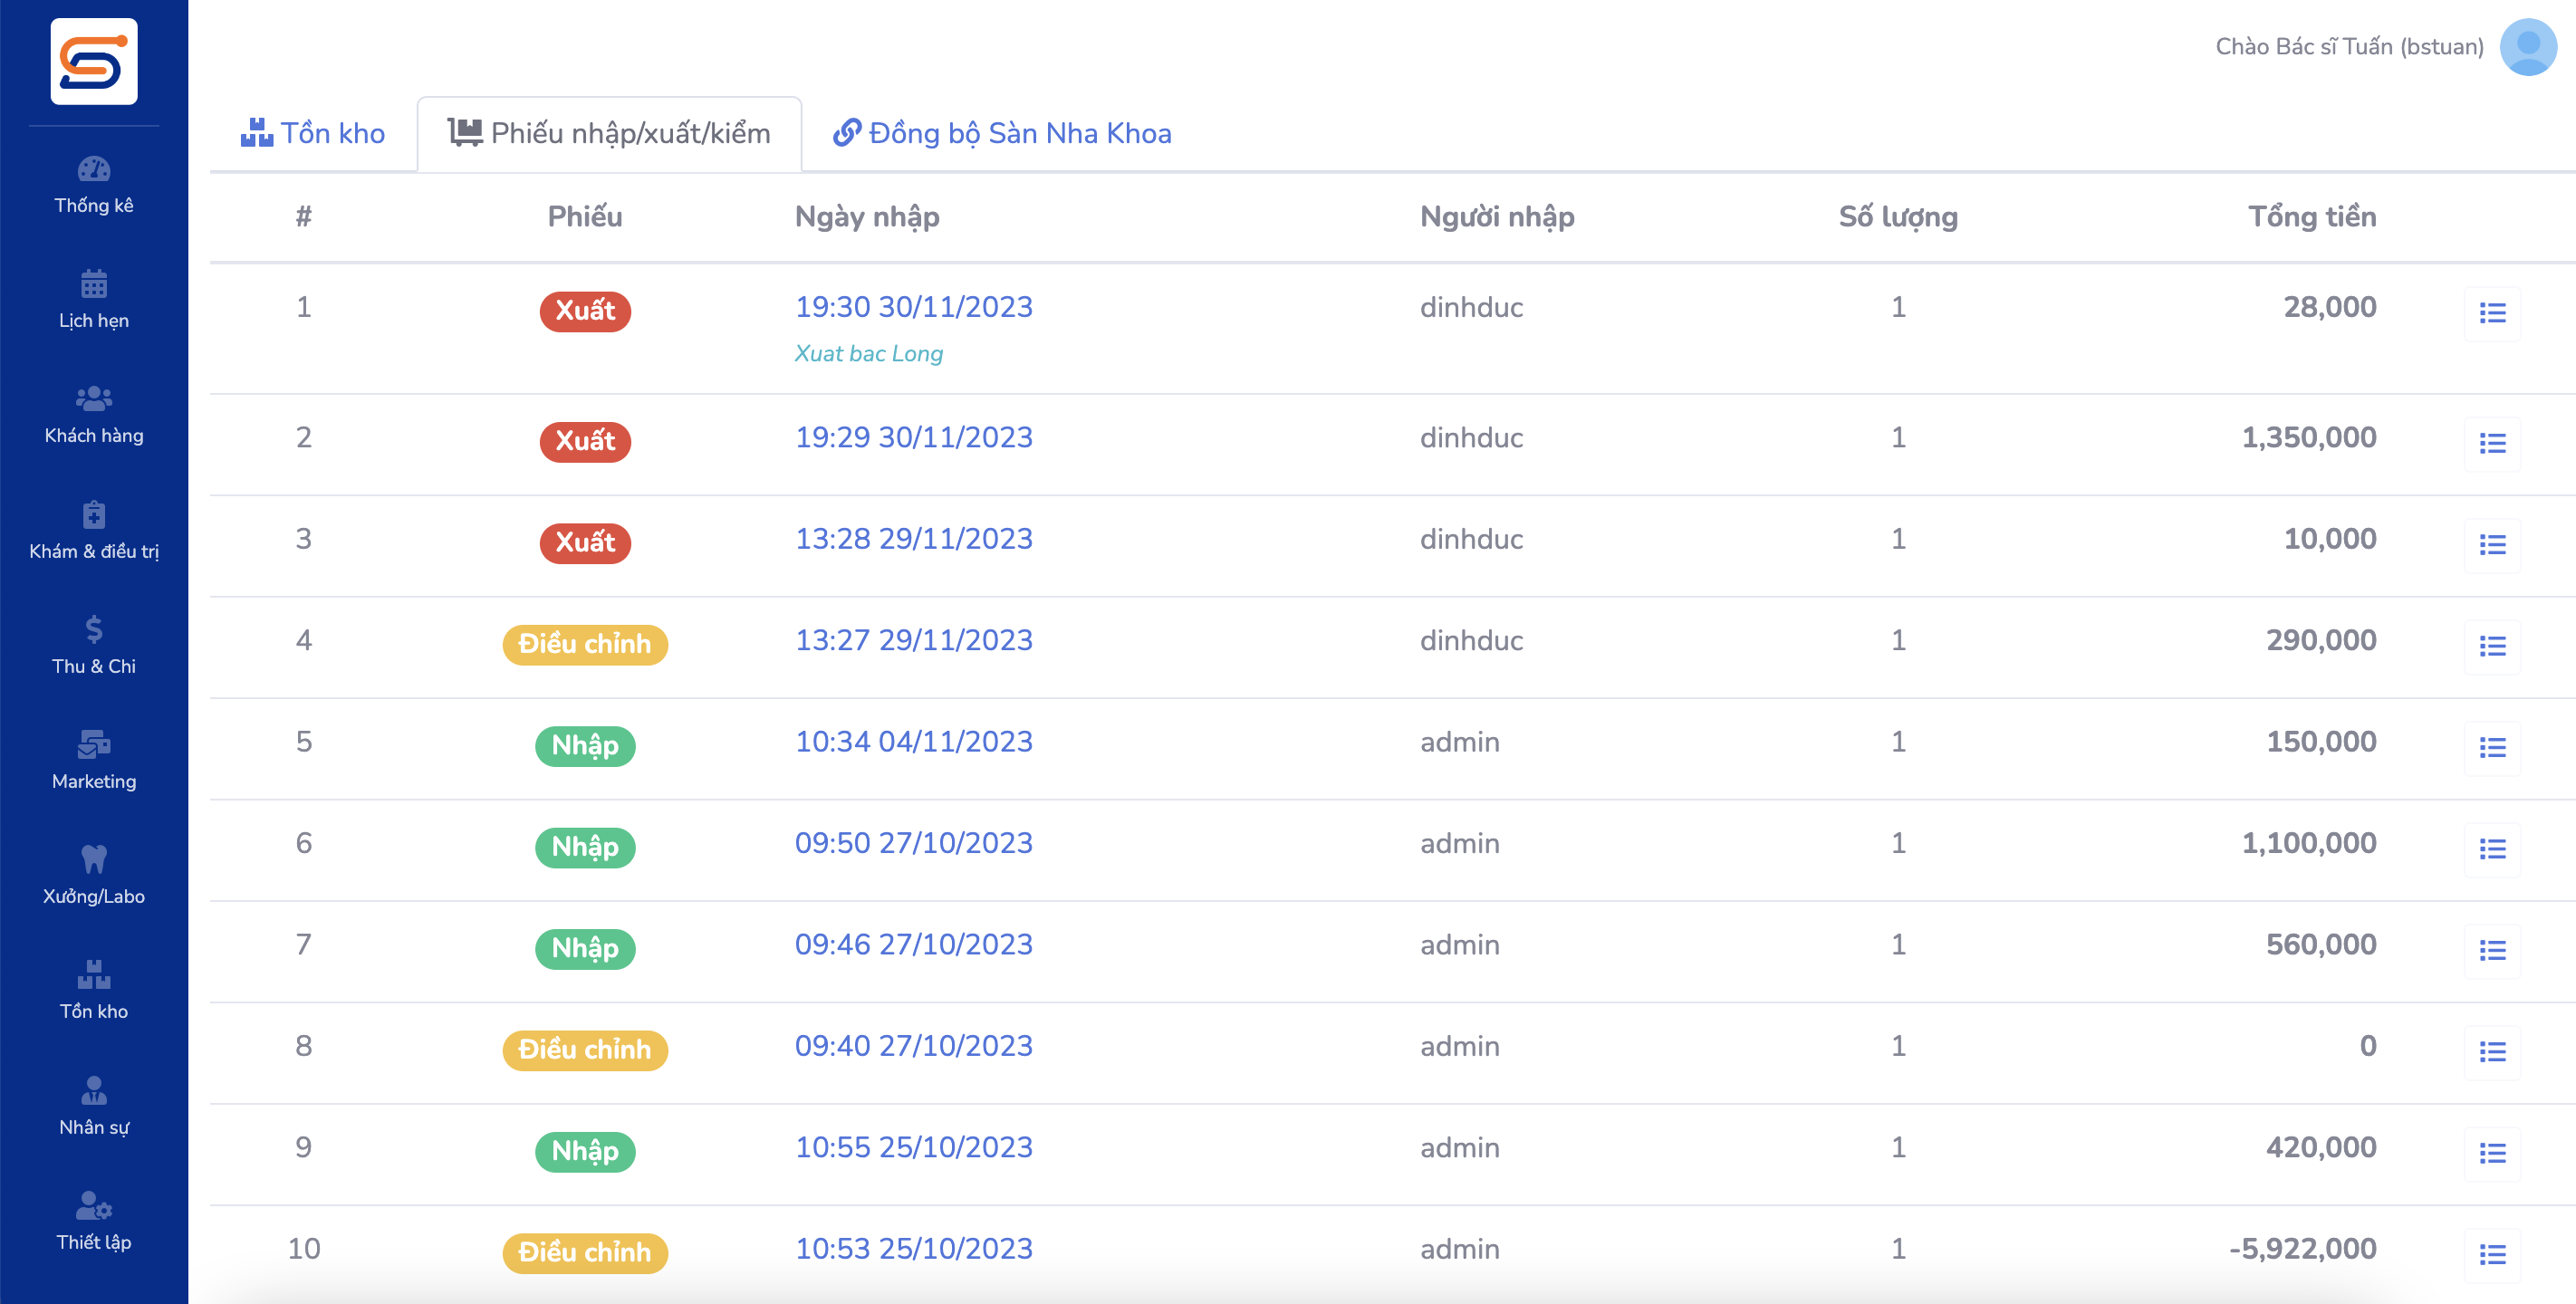Open Đồng bộ Sàn Nha Khoa tab
Image resolution: width=2576 pixels, height=1304 pixels.
coord(1002,133)
